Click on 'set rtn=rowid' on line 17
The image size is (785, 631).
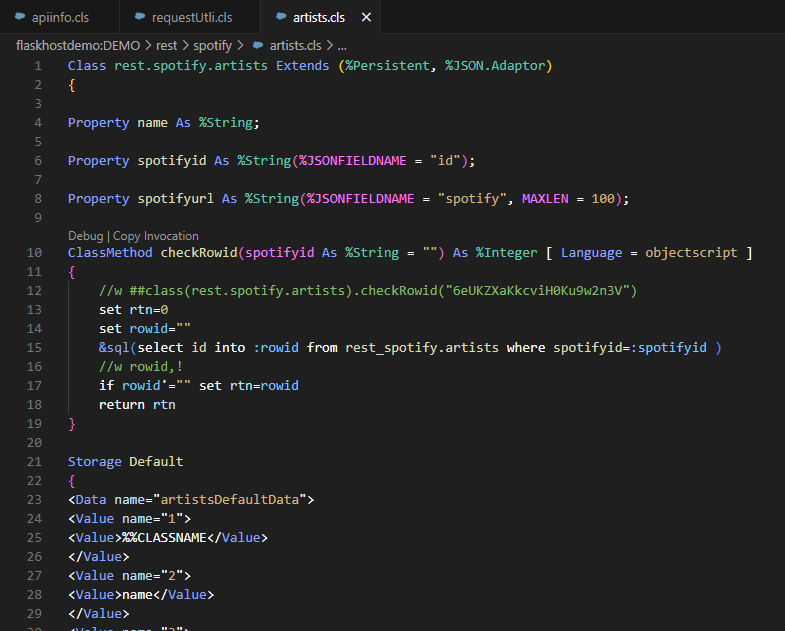pos(249,386)
